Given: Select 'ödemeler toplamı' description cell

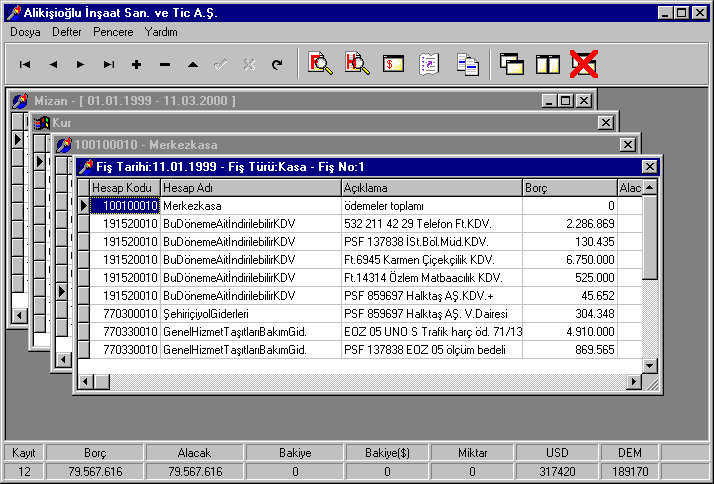Looking at the screenshot, I should click(x=432, y=206).
